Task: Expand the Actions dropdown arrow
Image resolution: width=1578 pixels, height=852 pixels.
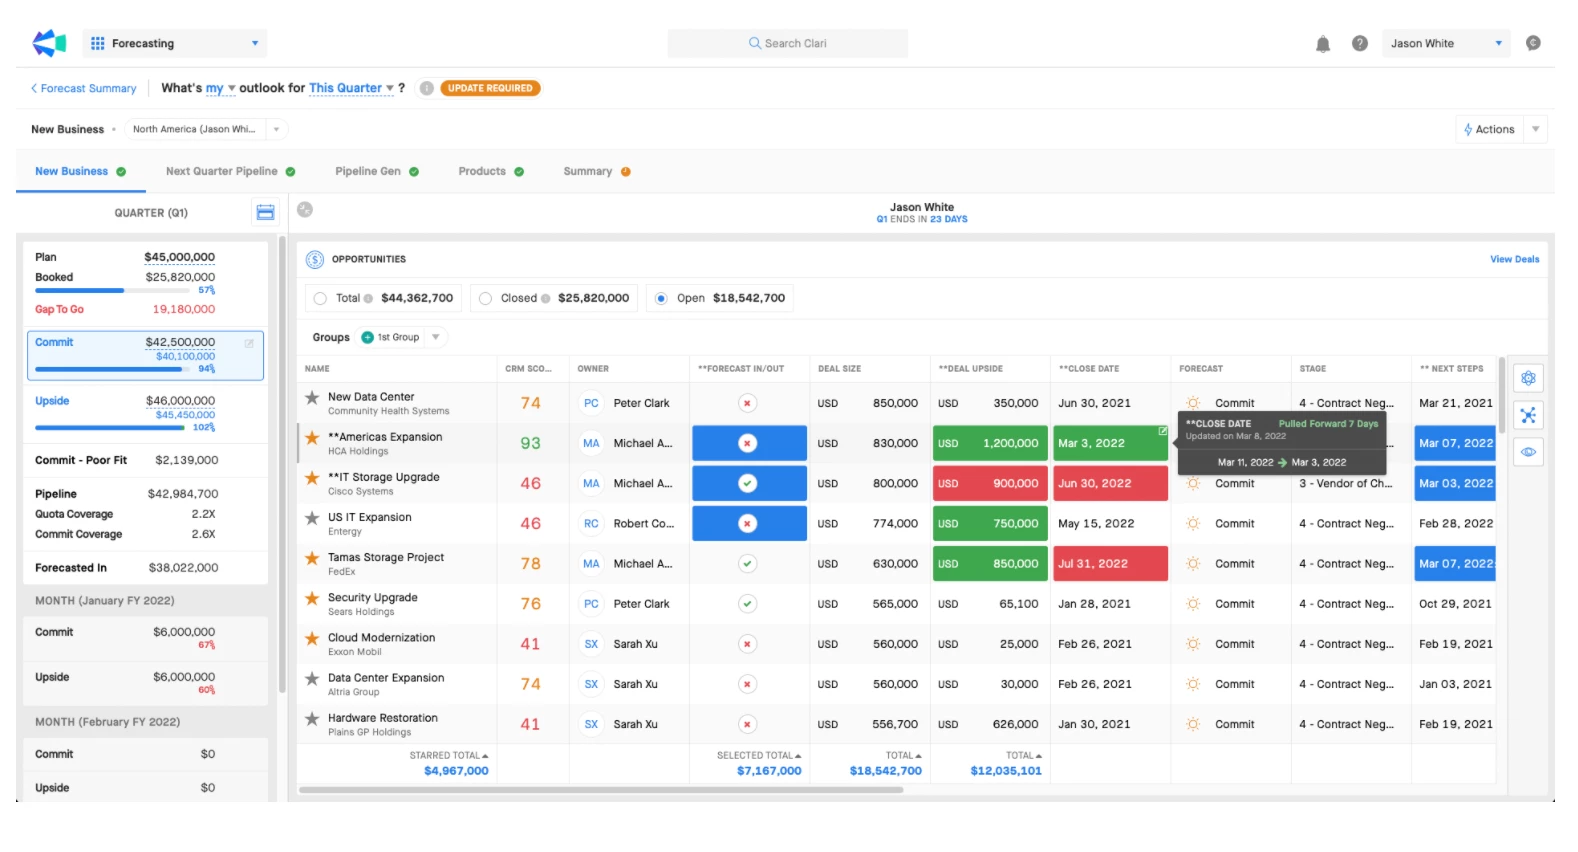Action: point(1536,129)
